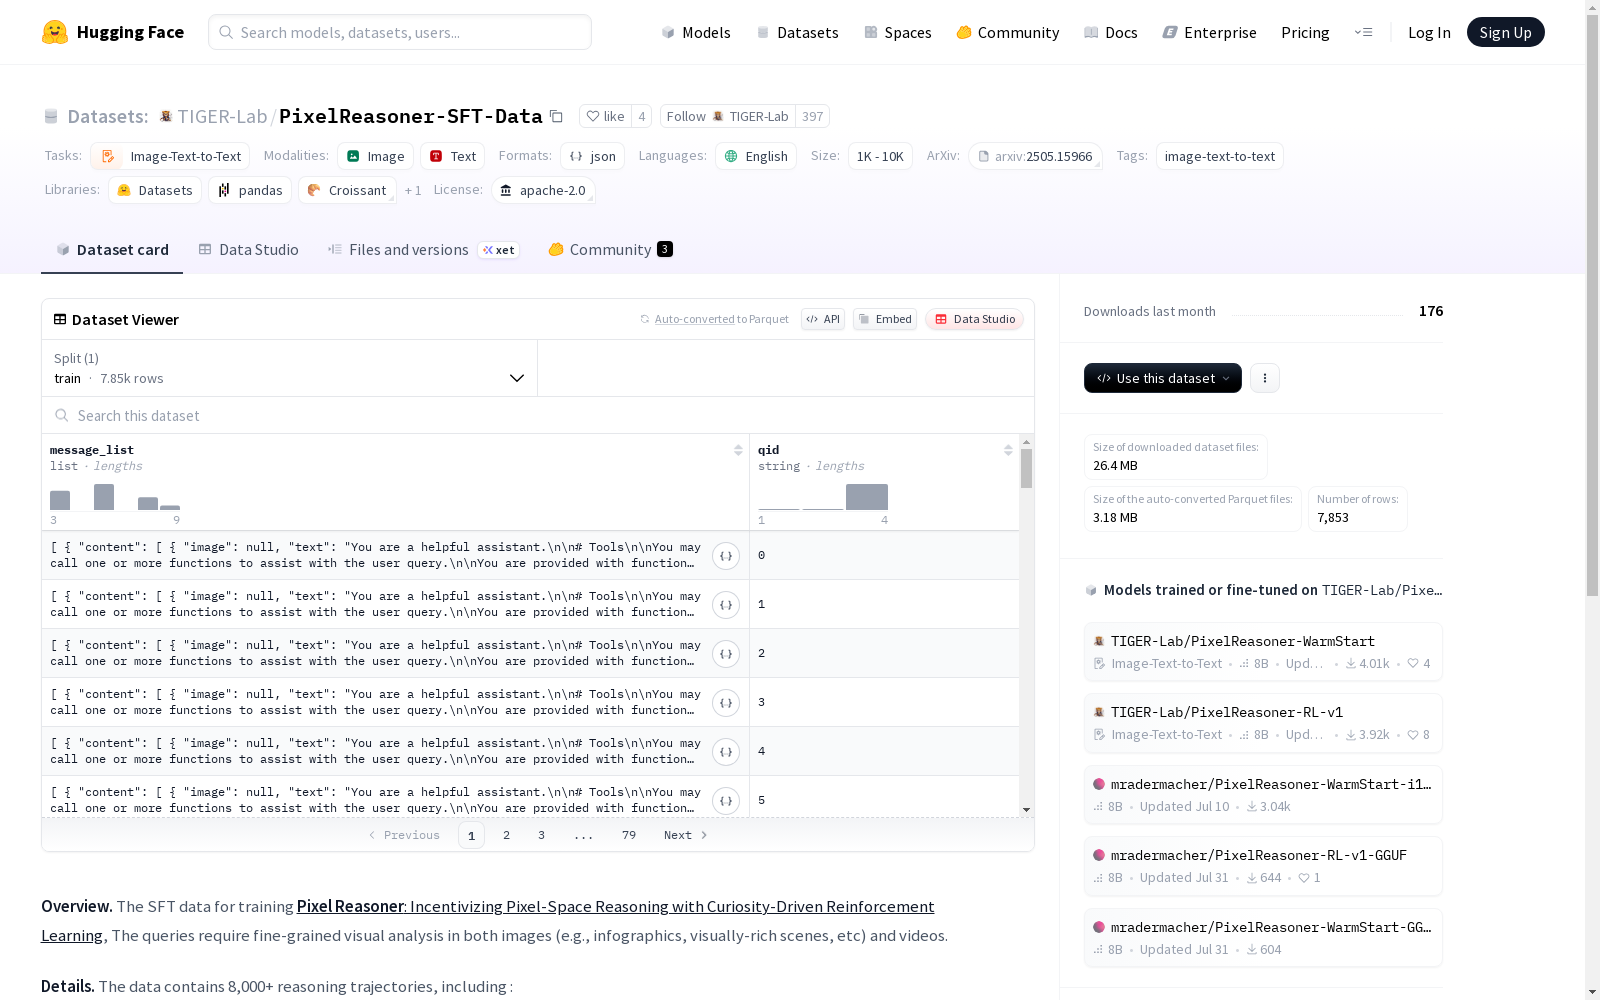
Task: Open the Data Studio tab
Action: coord(248,250)
